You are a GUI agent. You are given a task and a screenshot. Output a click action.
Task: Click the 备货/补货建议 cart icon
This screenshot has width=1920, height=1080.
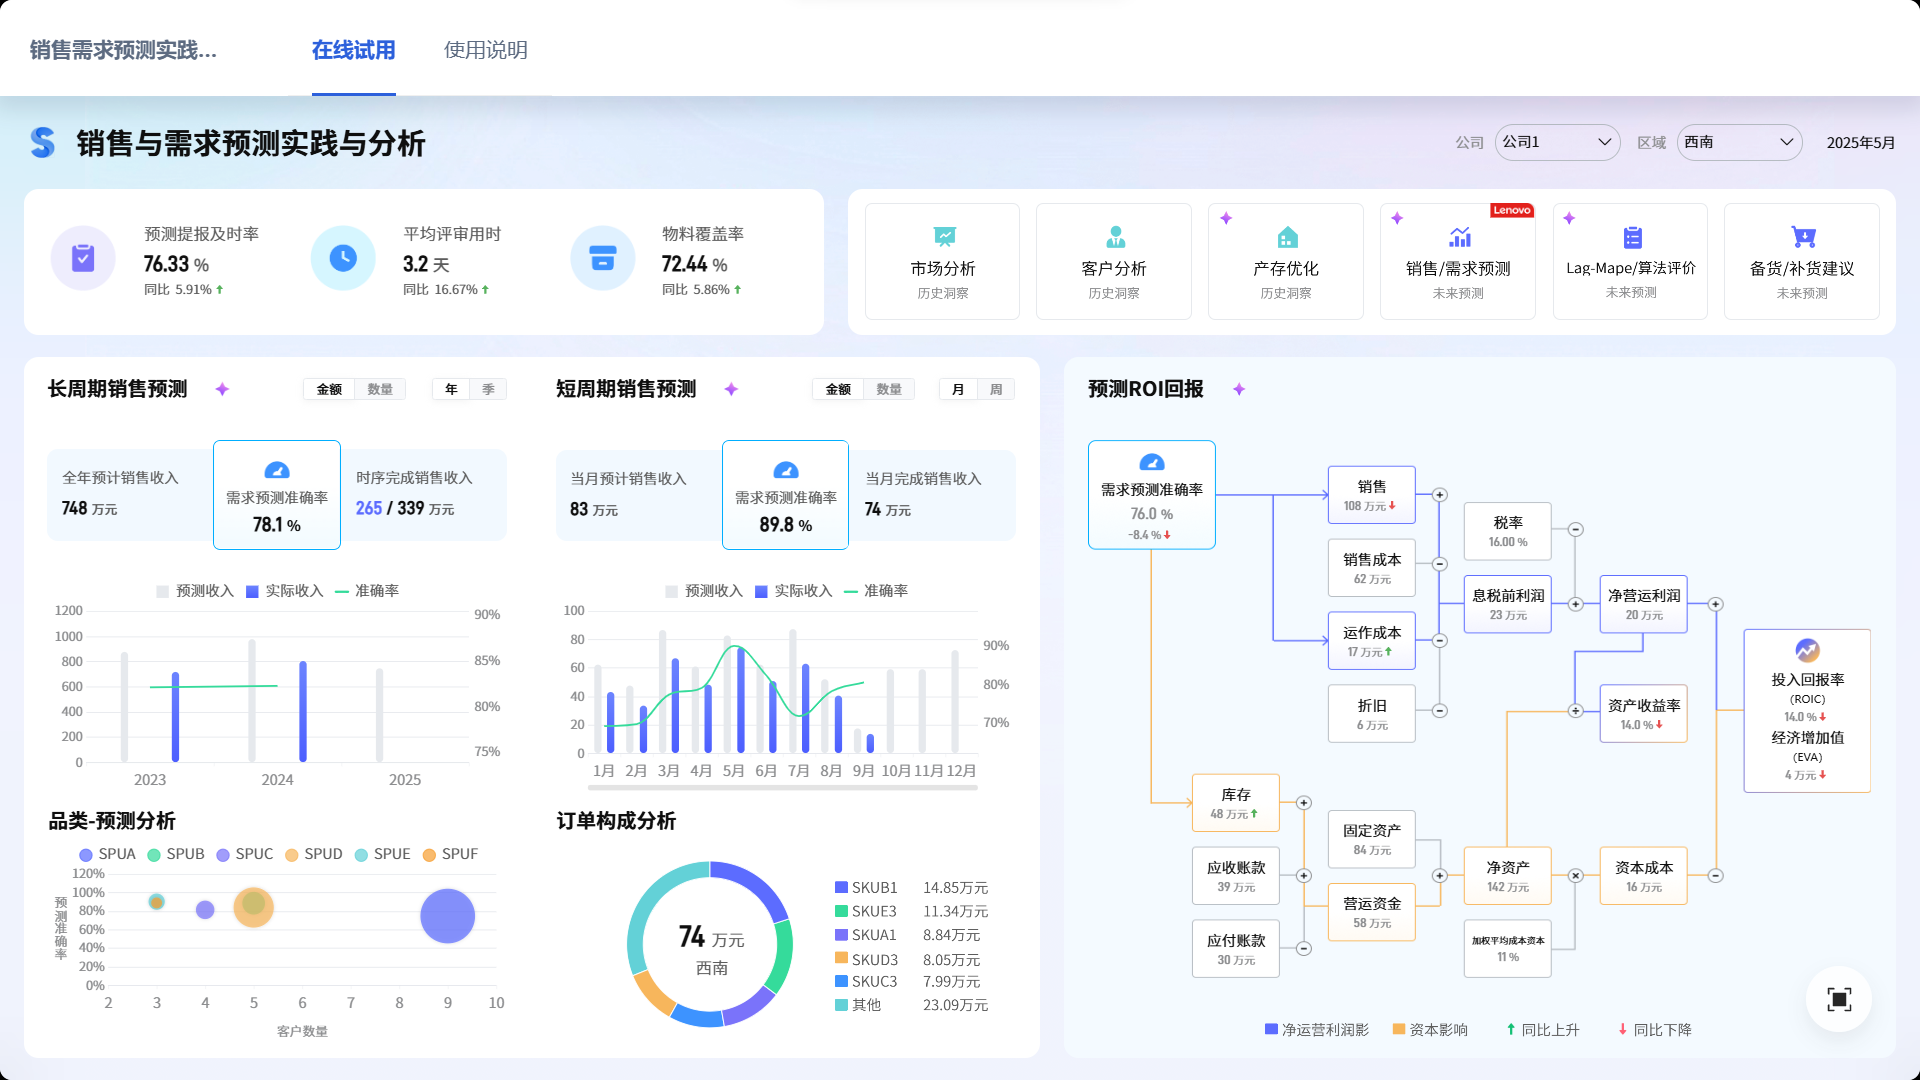click(1803, 237)
